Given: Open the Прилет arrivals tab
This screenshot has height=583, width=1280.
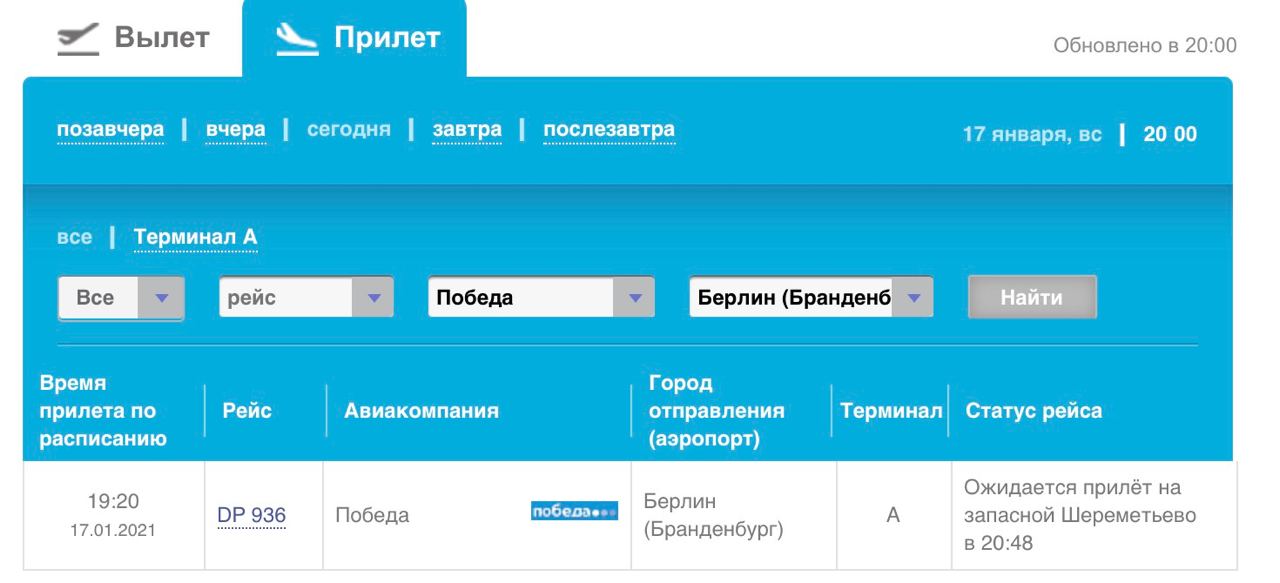Looking at the screenshot, I should click(355, 39).
